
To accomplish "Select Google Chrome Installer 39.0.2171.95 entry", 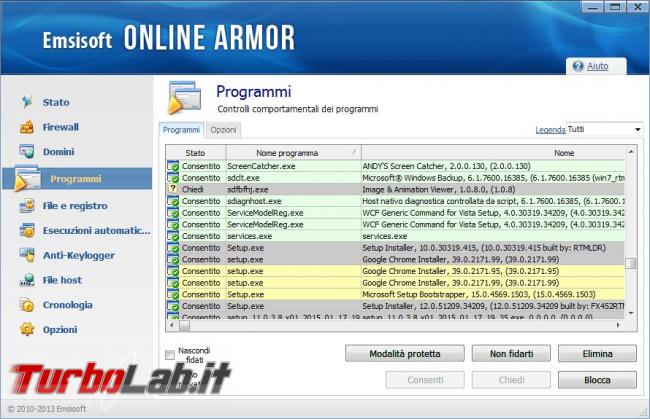I will 461,271.
